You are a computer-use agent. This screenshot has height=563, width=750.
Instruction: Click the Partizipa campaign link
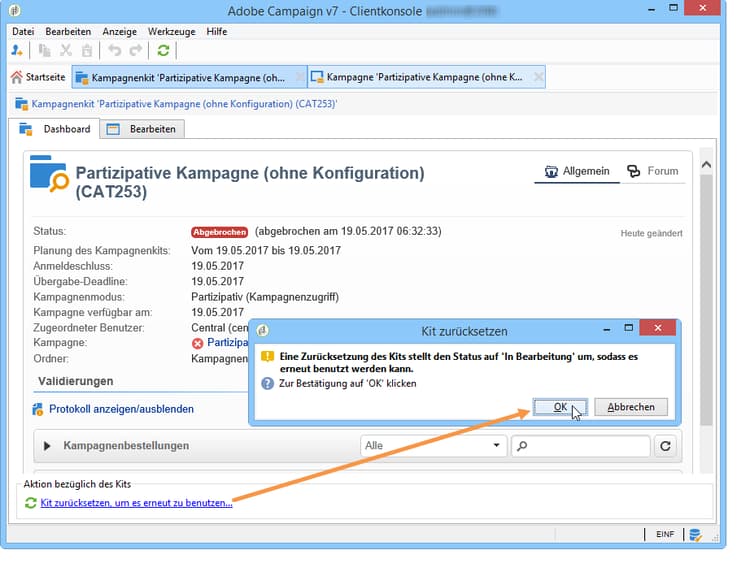pyautogui.click(x=227, y=343)
